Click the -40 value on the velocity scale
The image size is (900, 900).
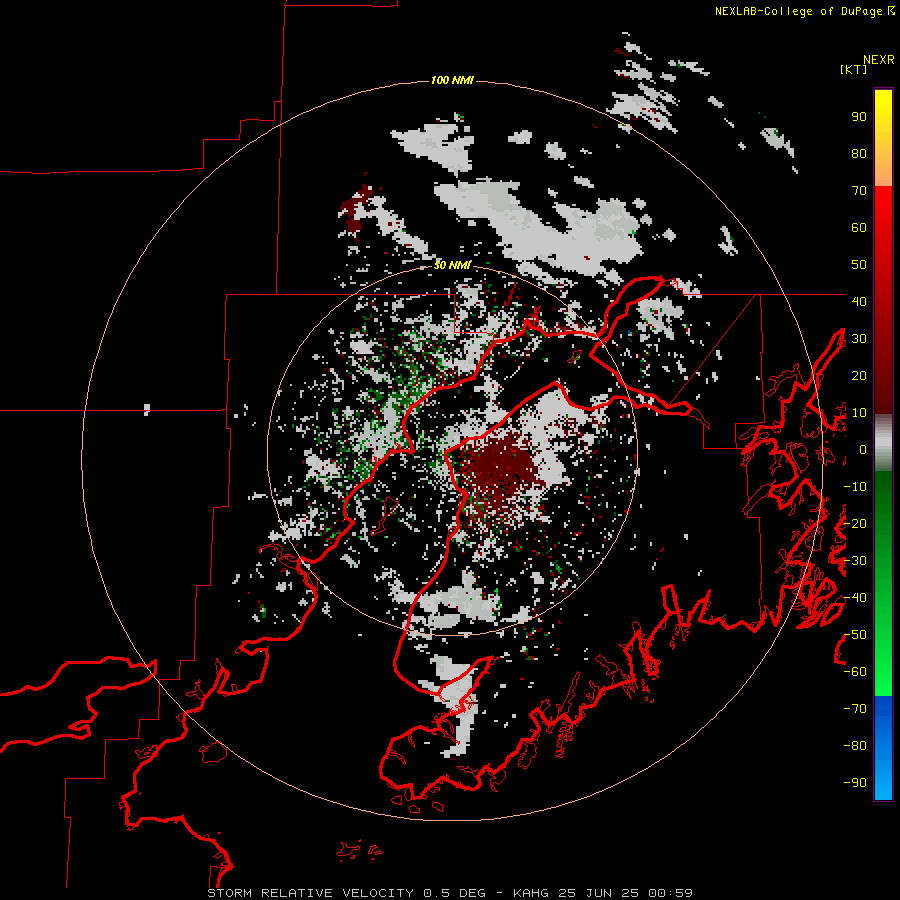coord(855,598)
